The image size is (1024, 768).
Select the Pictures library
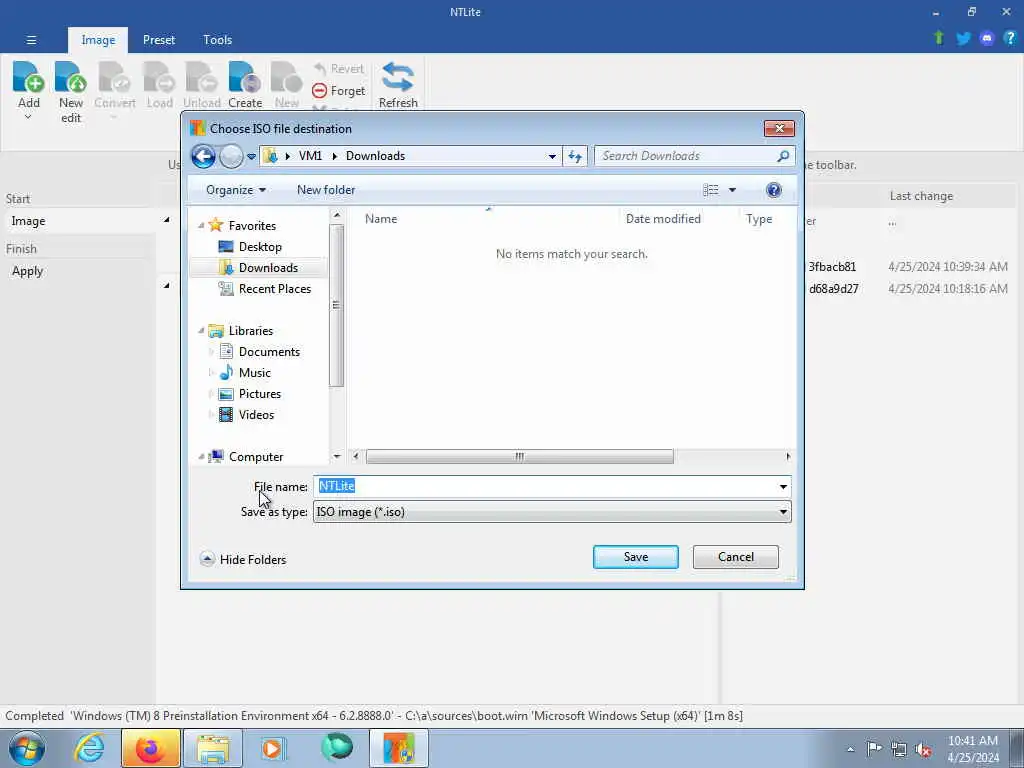coord(260,394)
